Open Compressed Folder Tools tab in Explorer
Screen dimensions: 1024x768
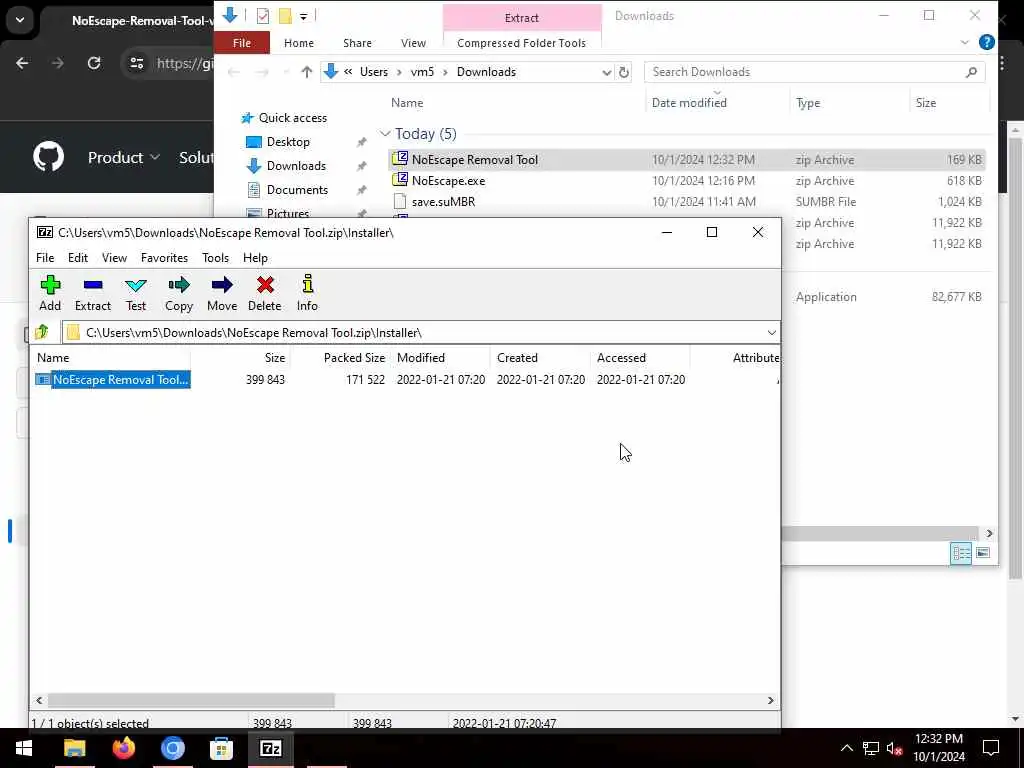521,43
